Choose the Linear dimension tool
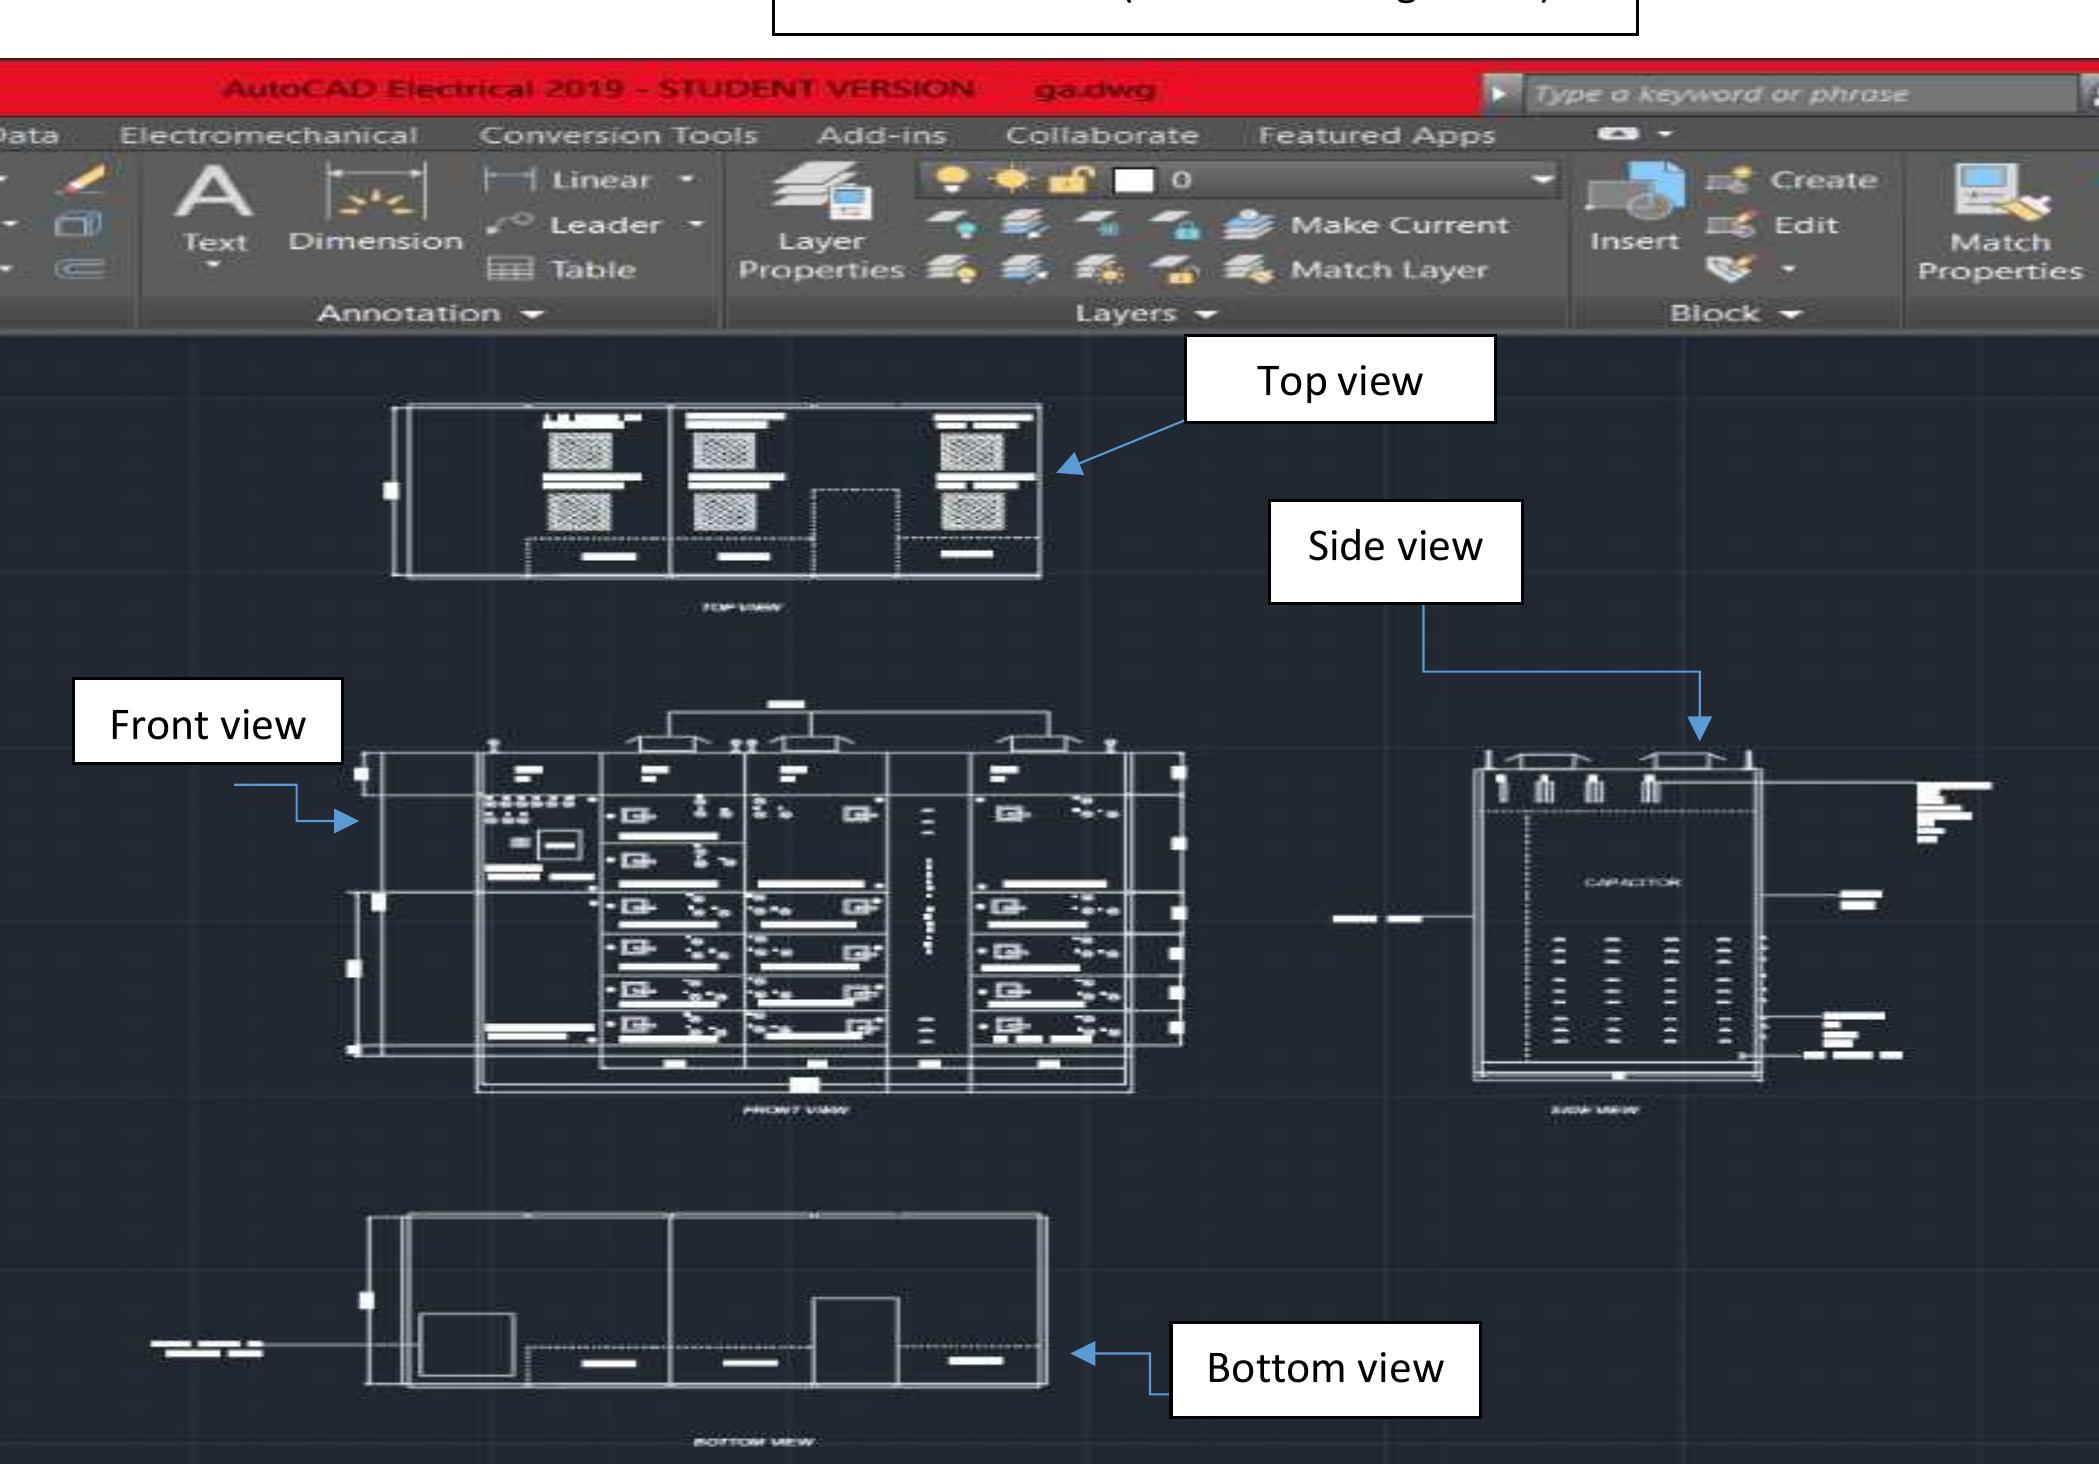Image resolution: width=2099 pixels, height=1464 pixels. pos(568,180)
